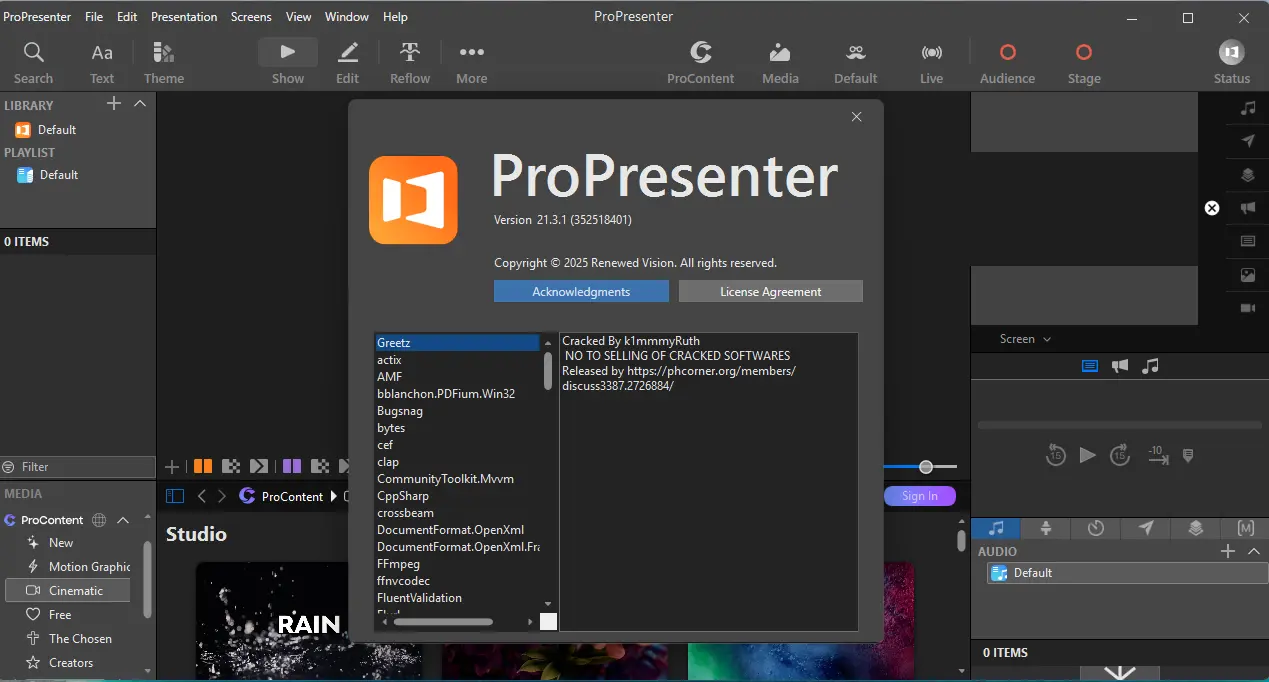Open the Status indicator
The width and height of the screenshot is (1269, 682).
click(1232, 63)
